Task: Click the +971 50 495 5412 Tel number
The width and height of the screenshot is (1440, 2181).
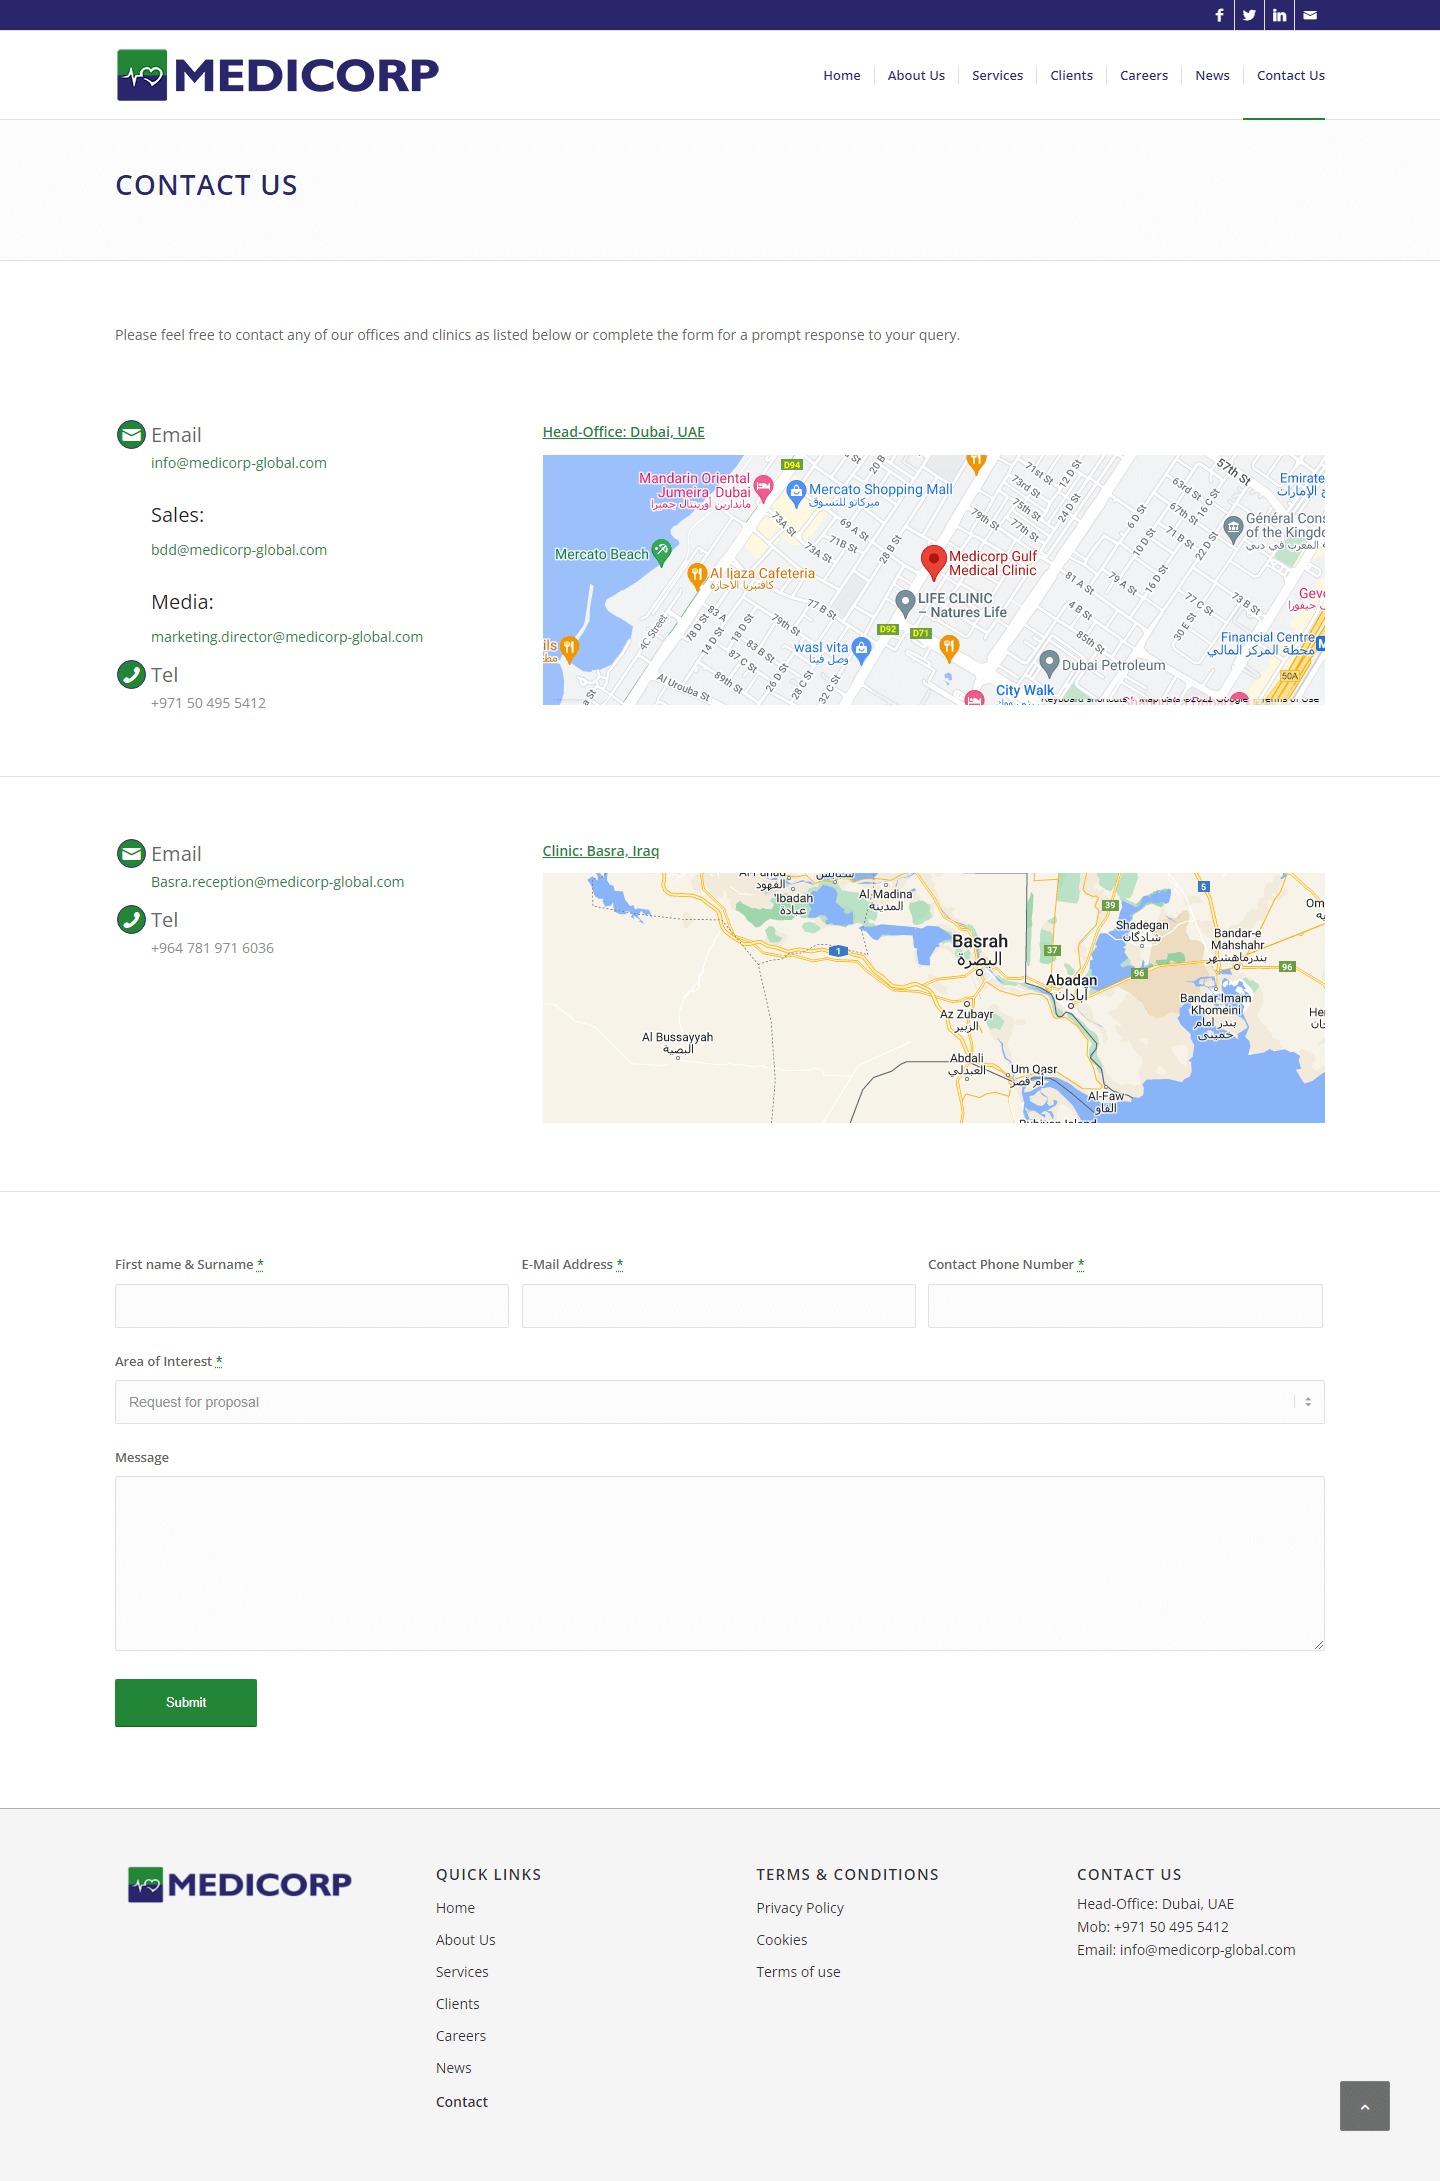Action: point(208,703)
